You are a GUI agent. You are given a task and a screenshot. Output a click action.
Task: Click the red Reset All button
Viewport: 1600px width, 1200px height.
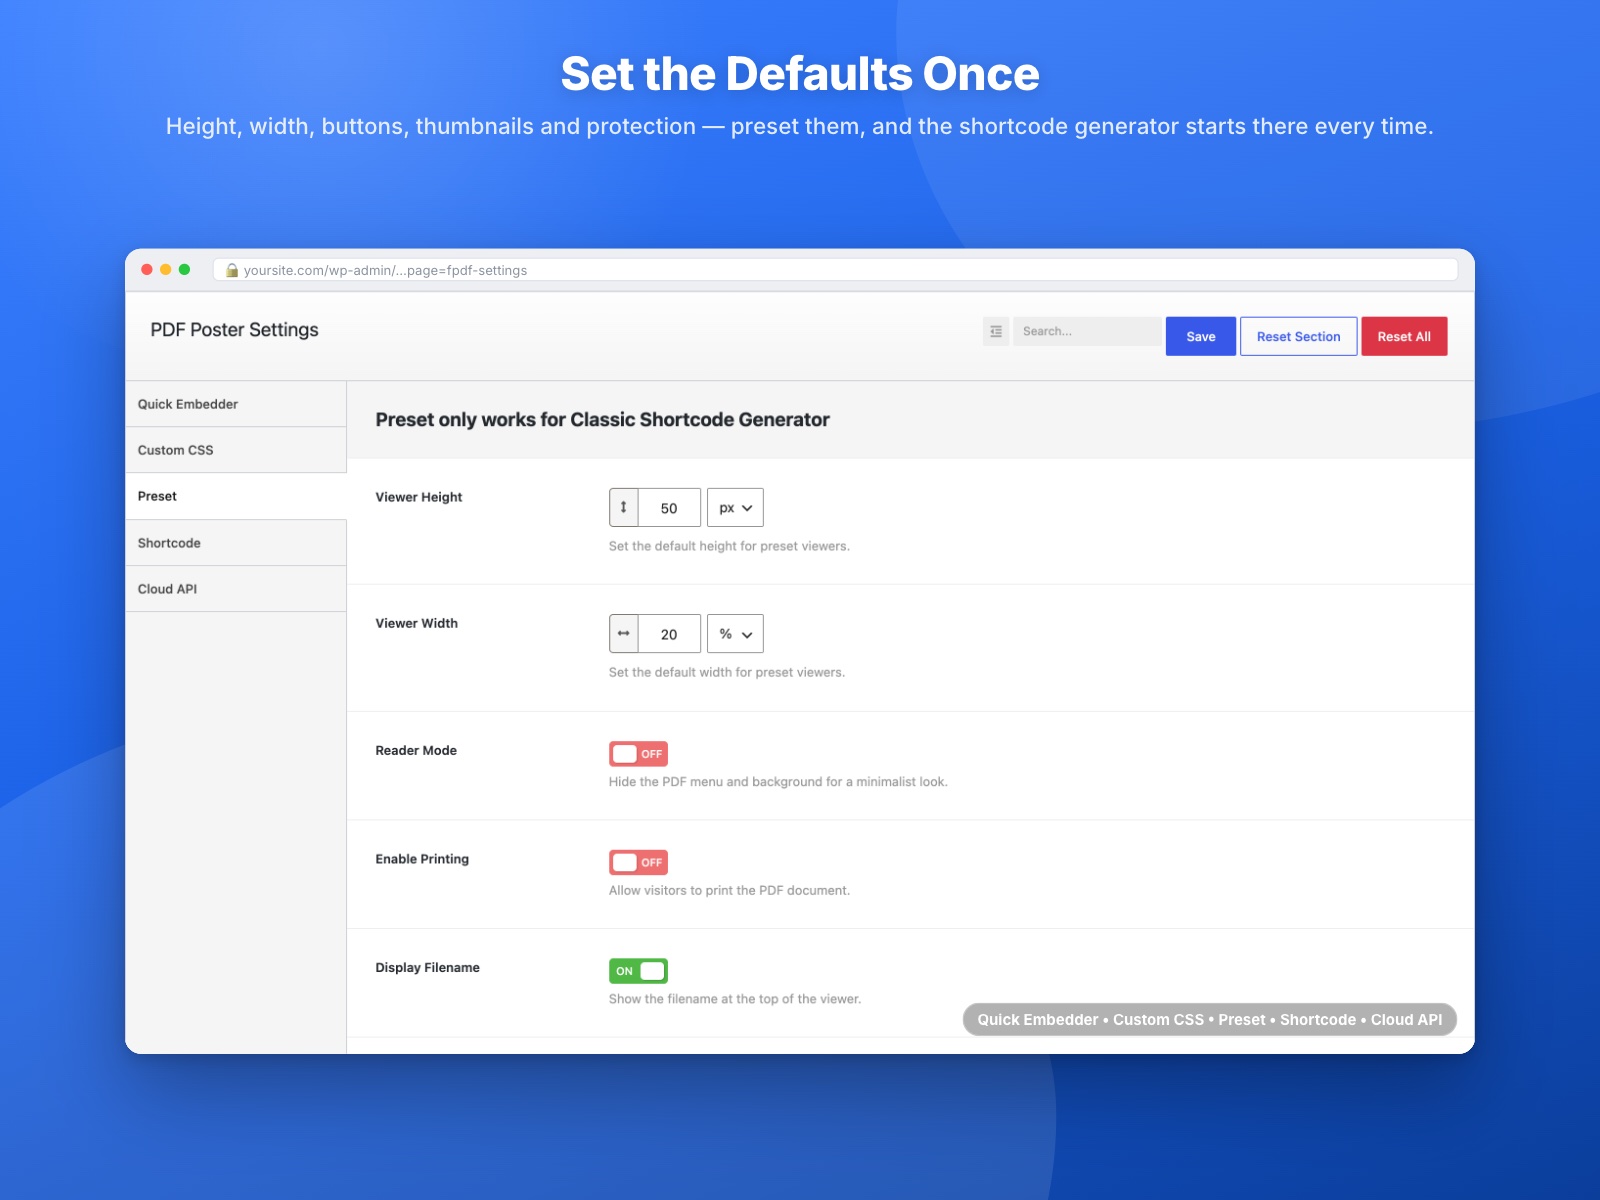pyautogui.click(x=1404, y=336)
